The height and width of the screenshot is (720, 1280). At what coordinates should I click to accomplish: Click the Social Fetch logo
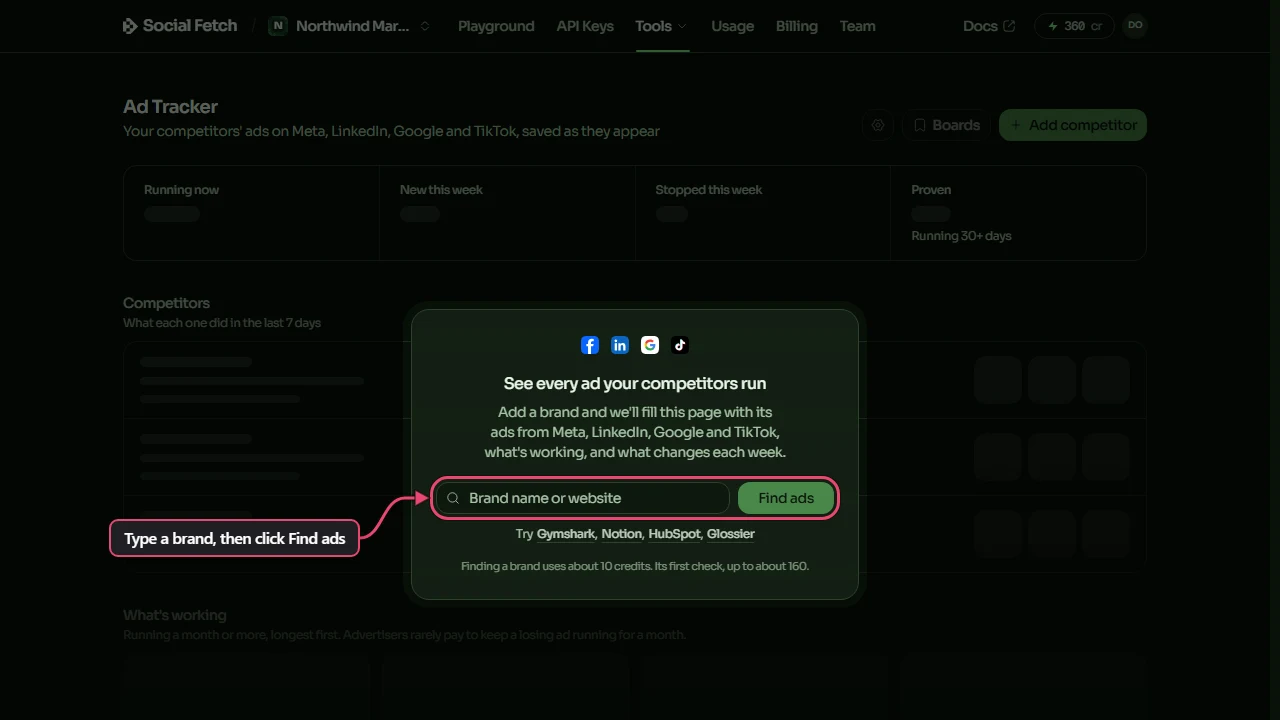click(180, 26)
